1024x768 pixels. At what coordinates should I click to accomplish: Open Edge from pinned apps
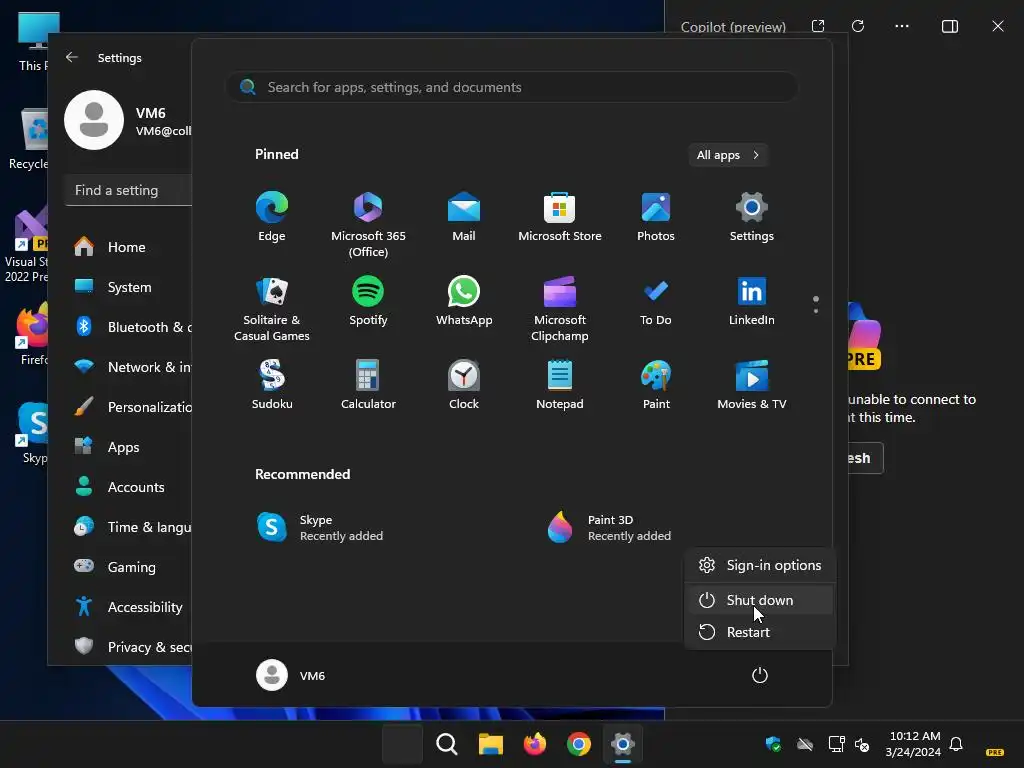click(x=272, y=217)
